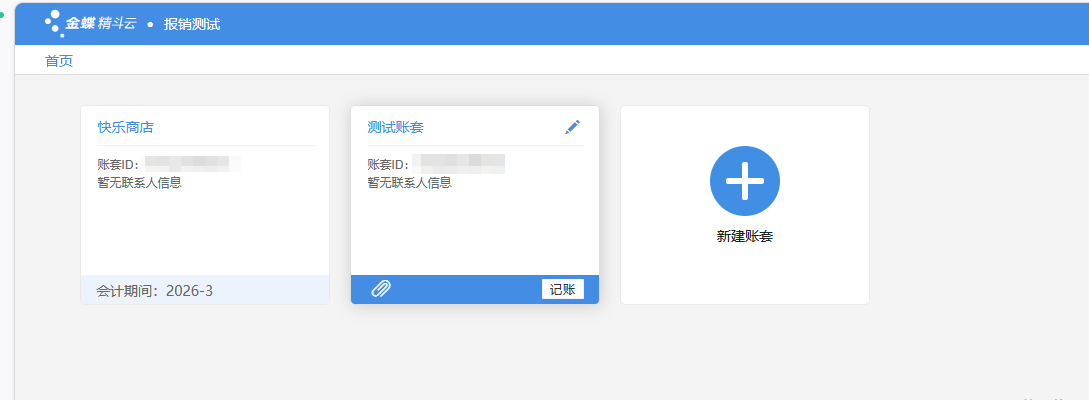
Task: Click the blurred ID value in 测试账套 card
Action: coord(461,163)
